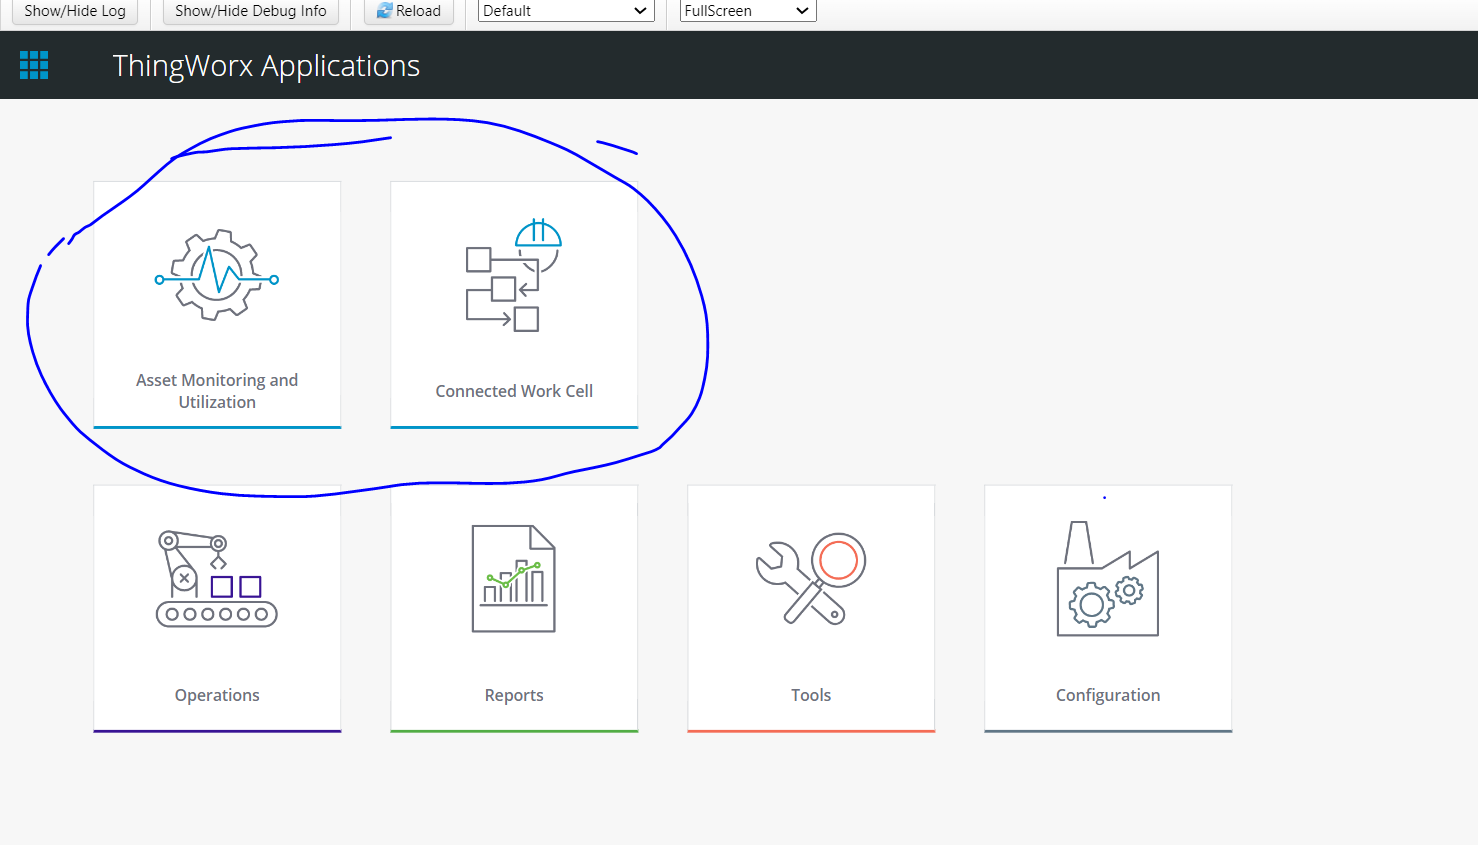Expand the FullScreen mode dropdown

(746, 11)
